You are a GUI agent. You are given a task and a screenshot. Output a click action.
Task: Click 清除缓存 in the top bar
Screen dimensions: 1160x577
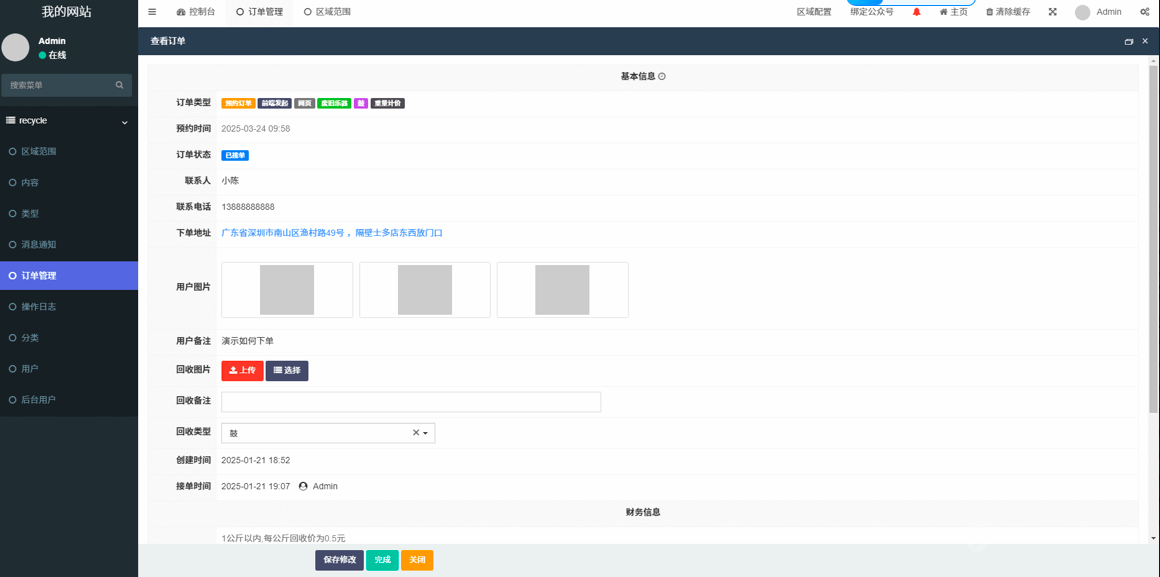(x=1008, y=12)
